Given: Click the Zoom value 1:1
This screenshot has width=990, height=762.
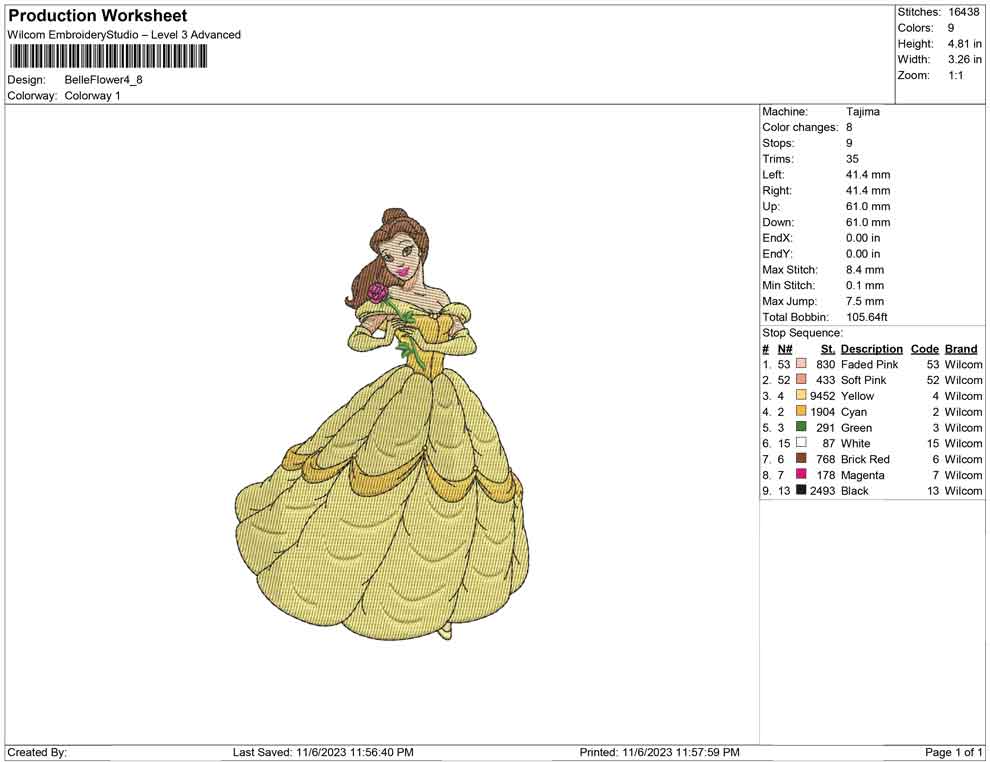Looking at the screenshot, I should (955, 75).
